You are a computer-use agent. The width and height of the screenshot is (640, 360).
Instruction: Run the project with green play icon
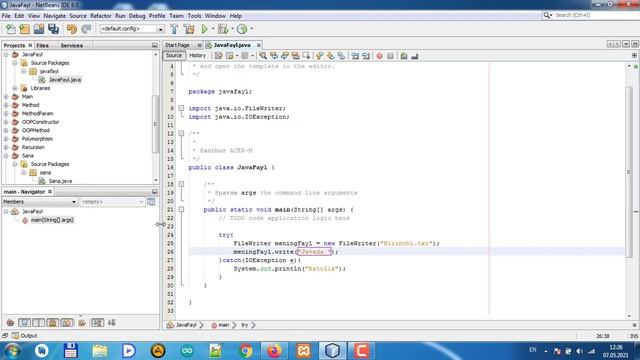point(204,29)
